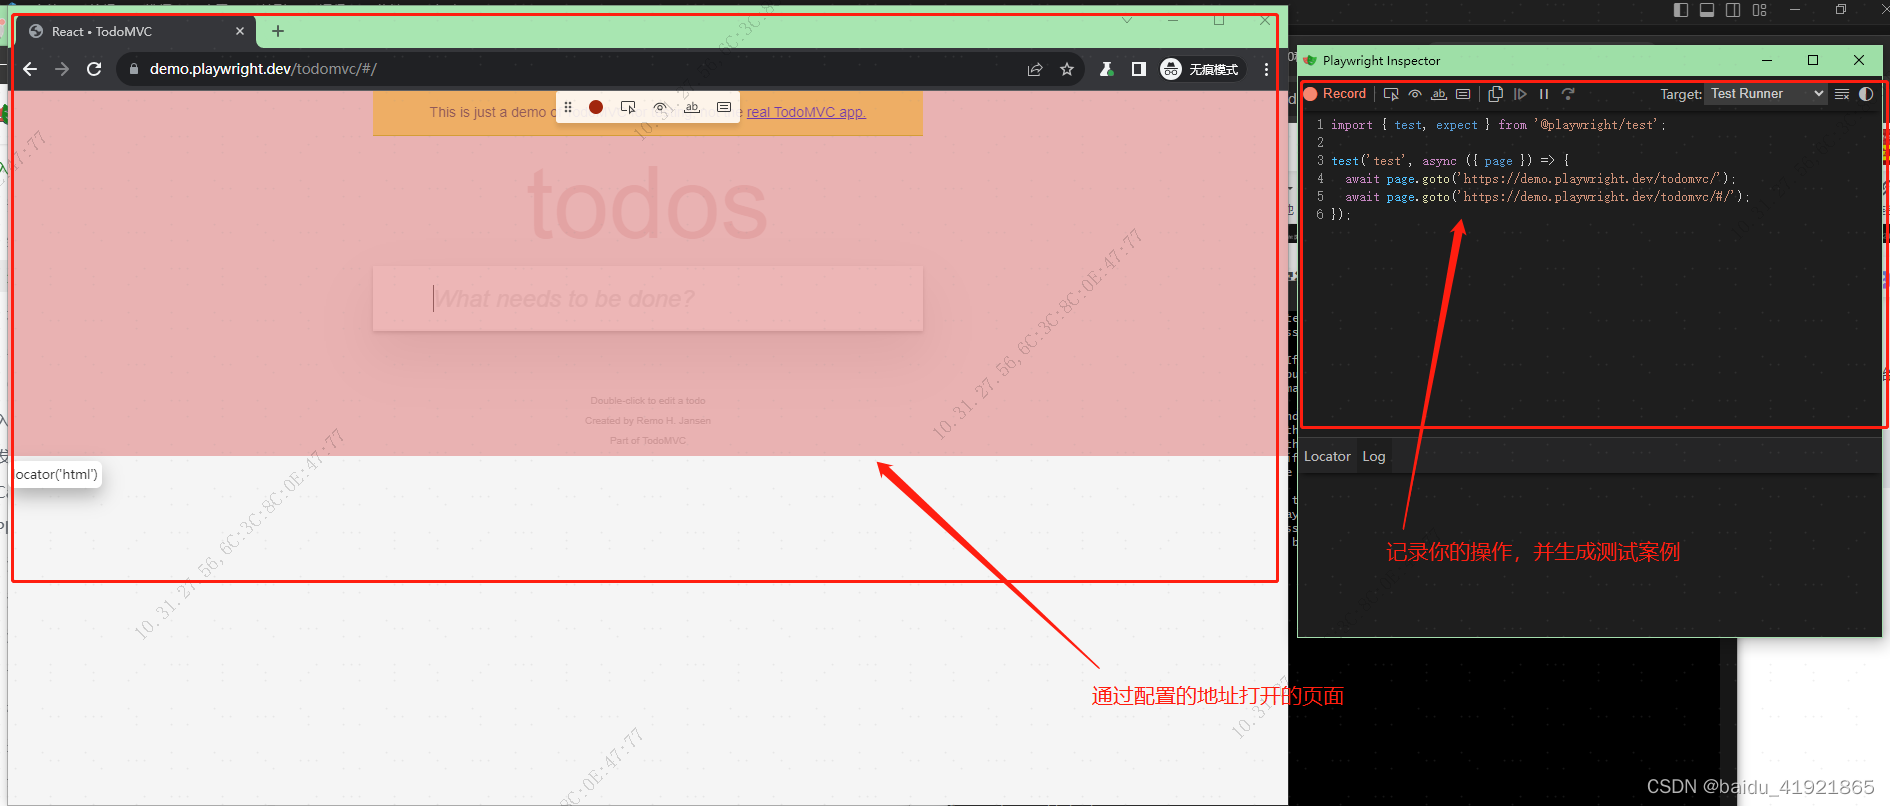Switch to the Locator tab

[x=1327, y=456]
